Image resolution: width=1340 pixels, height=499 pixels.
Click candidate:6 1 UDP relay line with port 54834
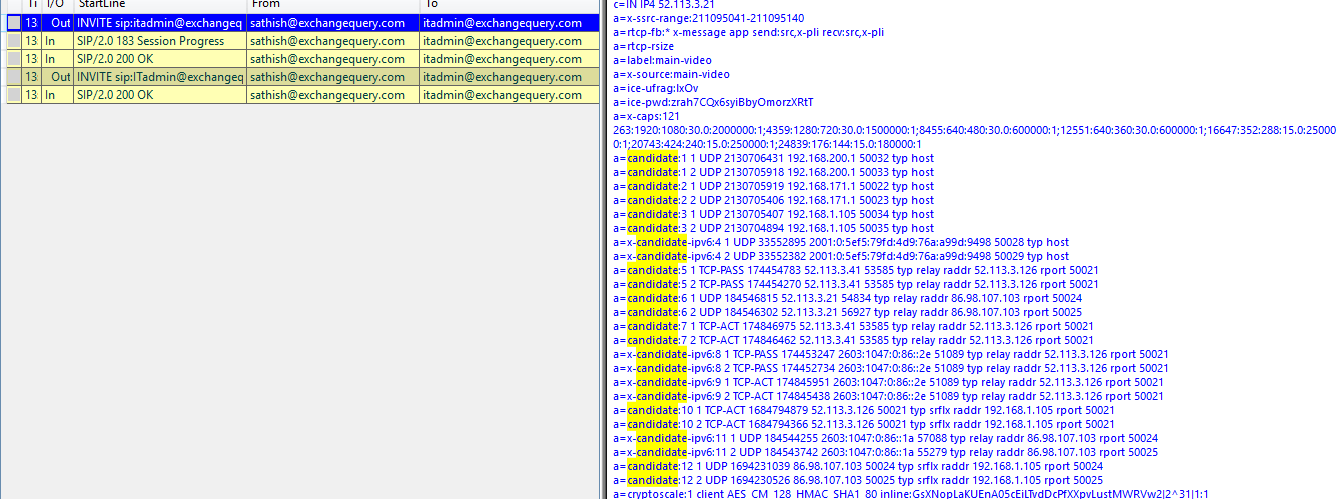(x=848, y=298)
